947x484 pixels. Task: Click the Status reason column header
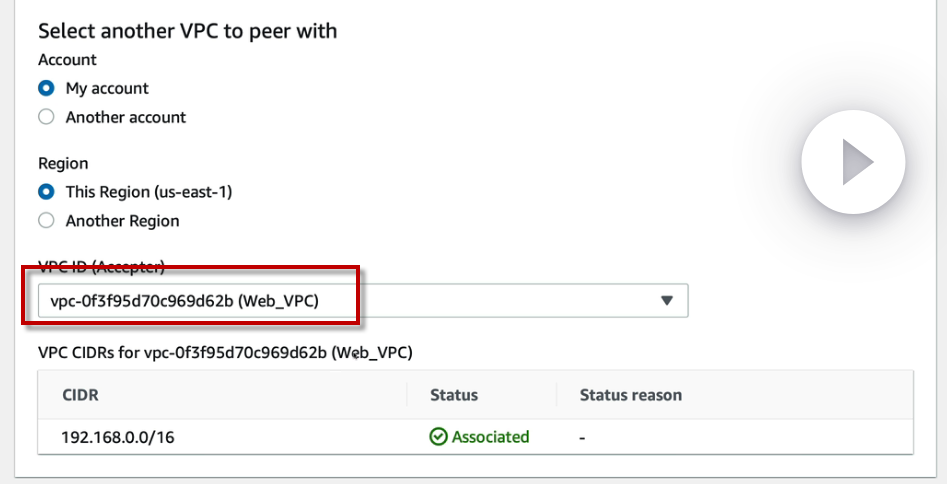pyautogui.click(x=630, y=395)
